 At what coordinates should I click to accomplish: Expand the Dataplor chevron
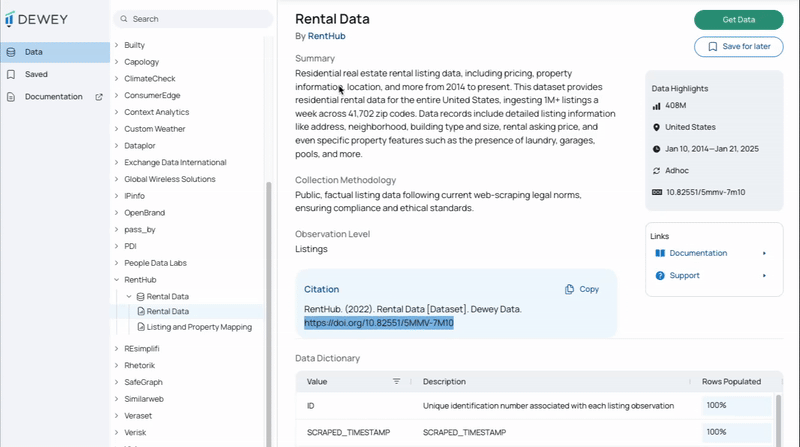pyautogui.click(x=116, y=146)
